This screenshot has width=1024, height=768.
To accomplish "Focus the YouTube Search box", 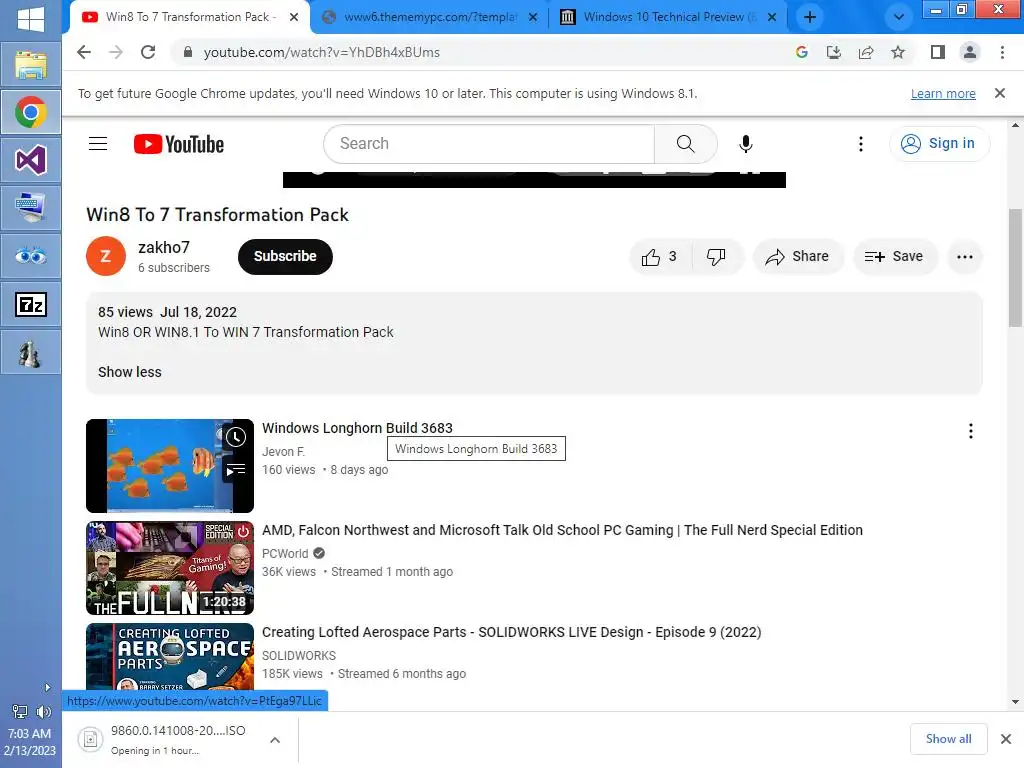I will (x=488, y=144).
